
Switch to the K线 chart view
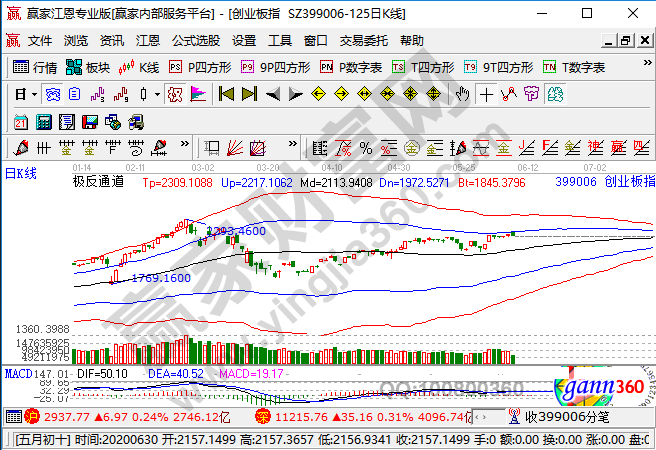[x=139, y=67]
